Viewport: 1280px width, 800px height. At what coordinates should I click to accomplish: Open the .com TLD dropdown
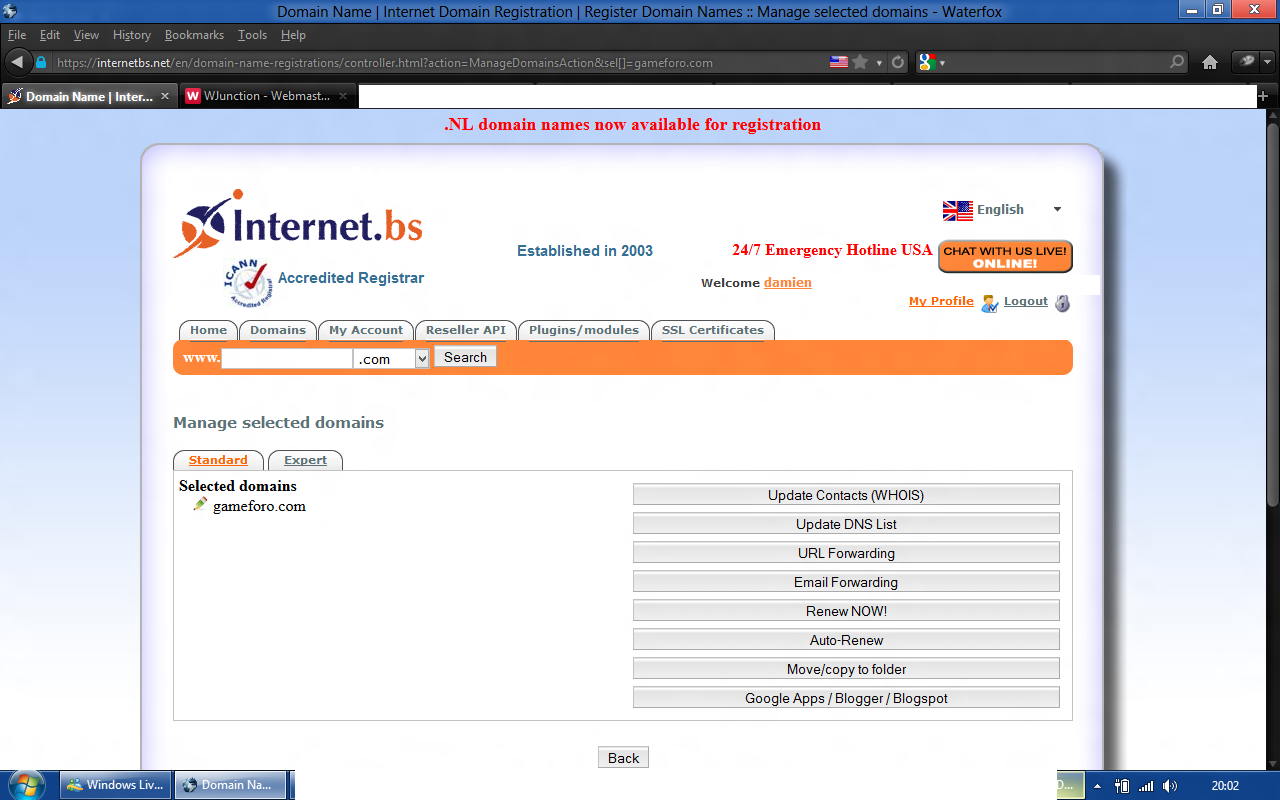[x=391, y=358]
